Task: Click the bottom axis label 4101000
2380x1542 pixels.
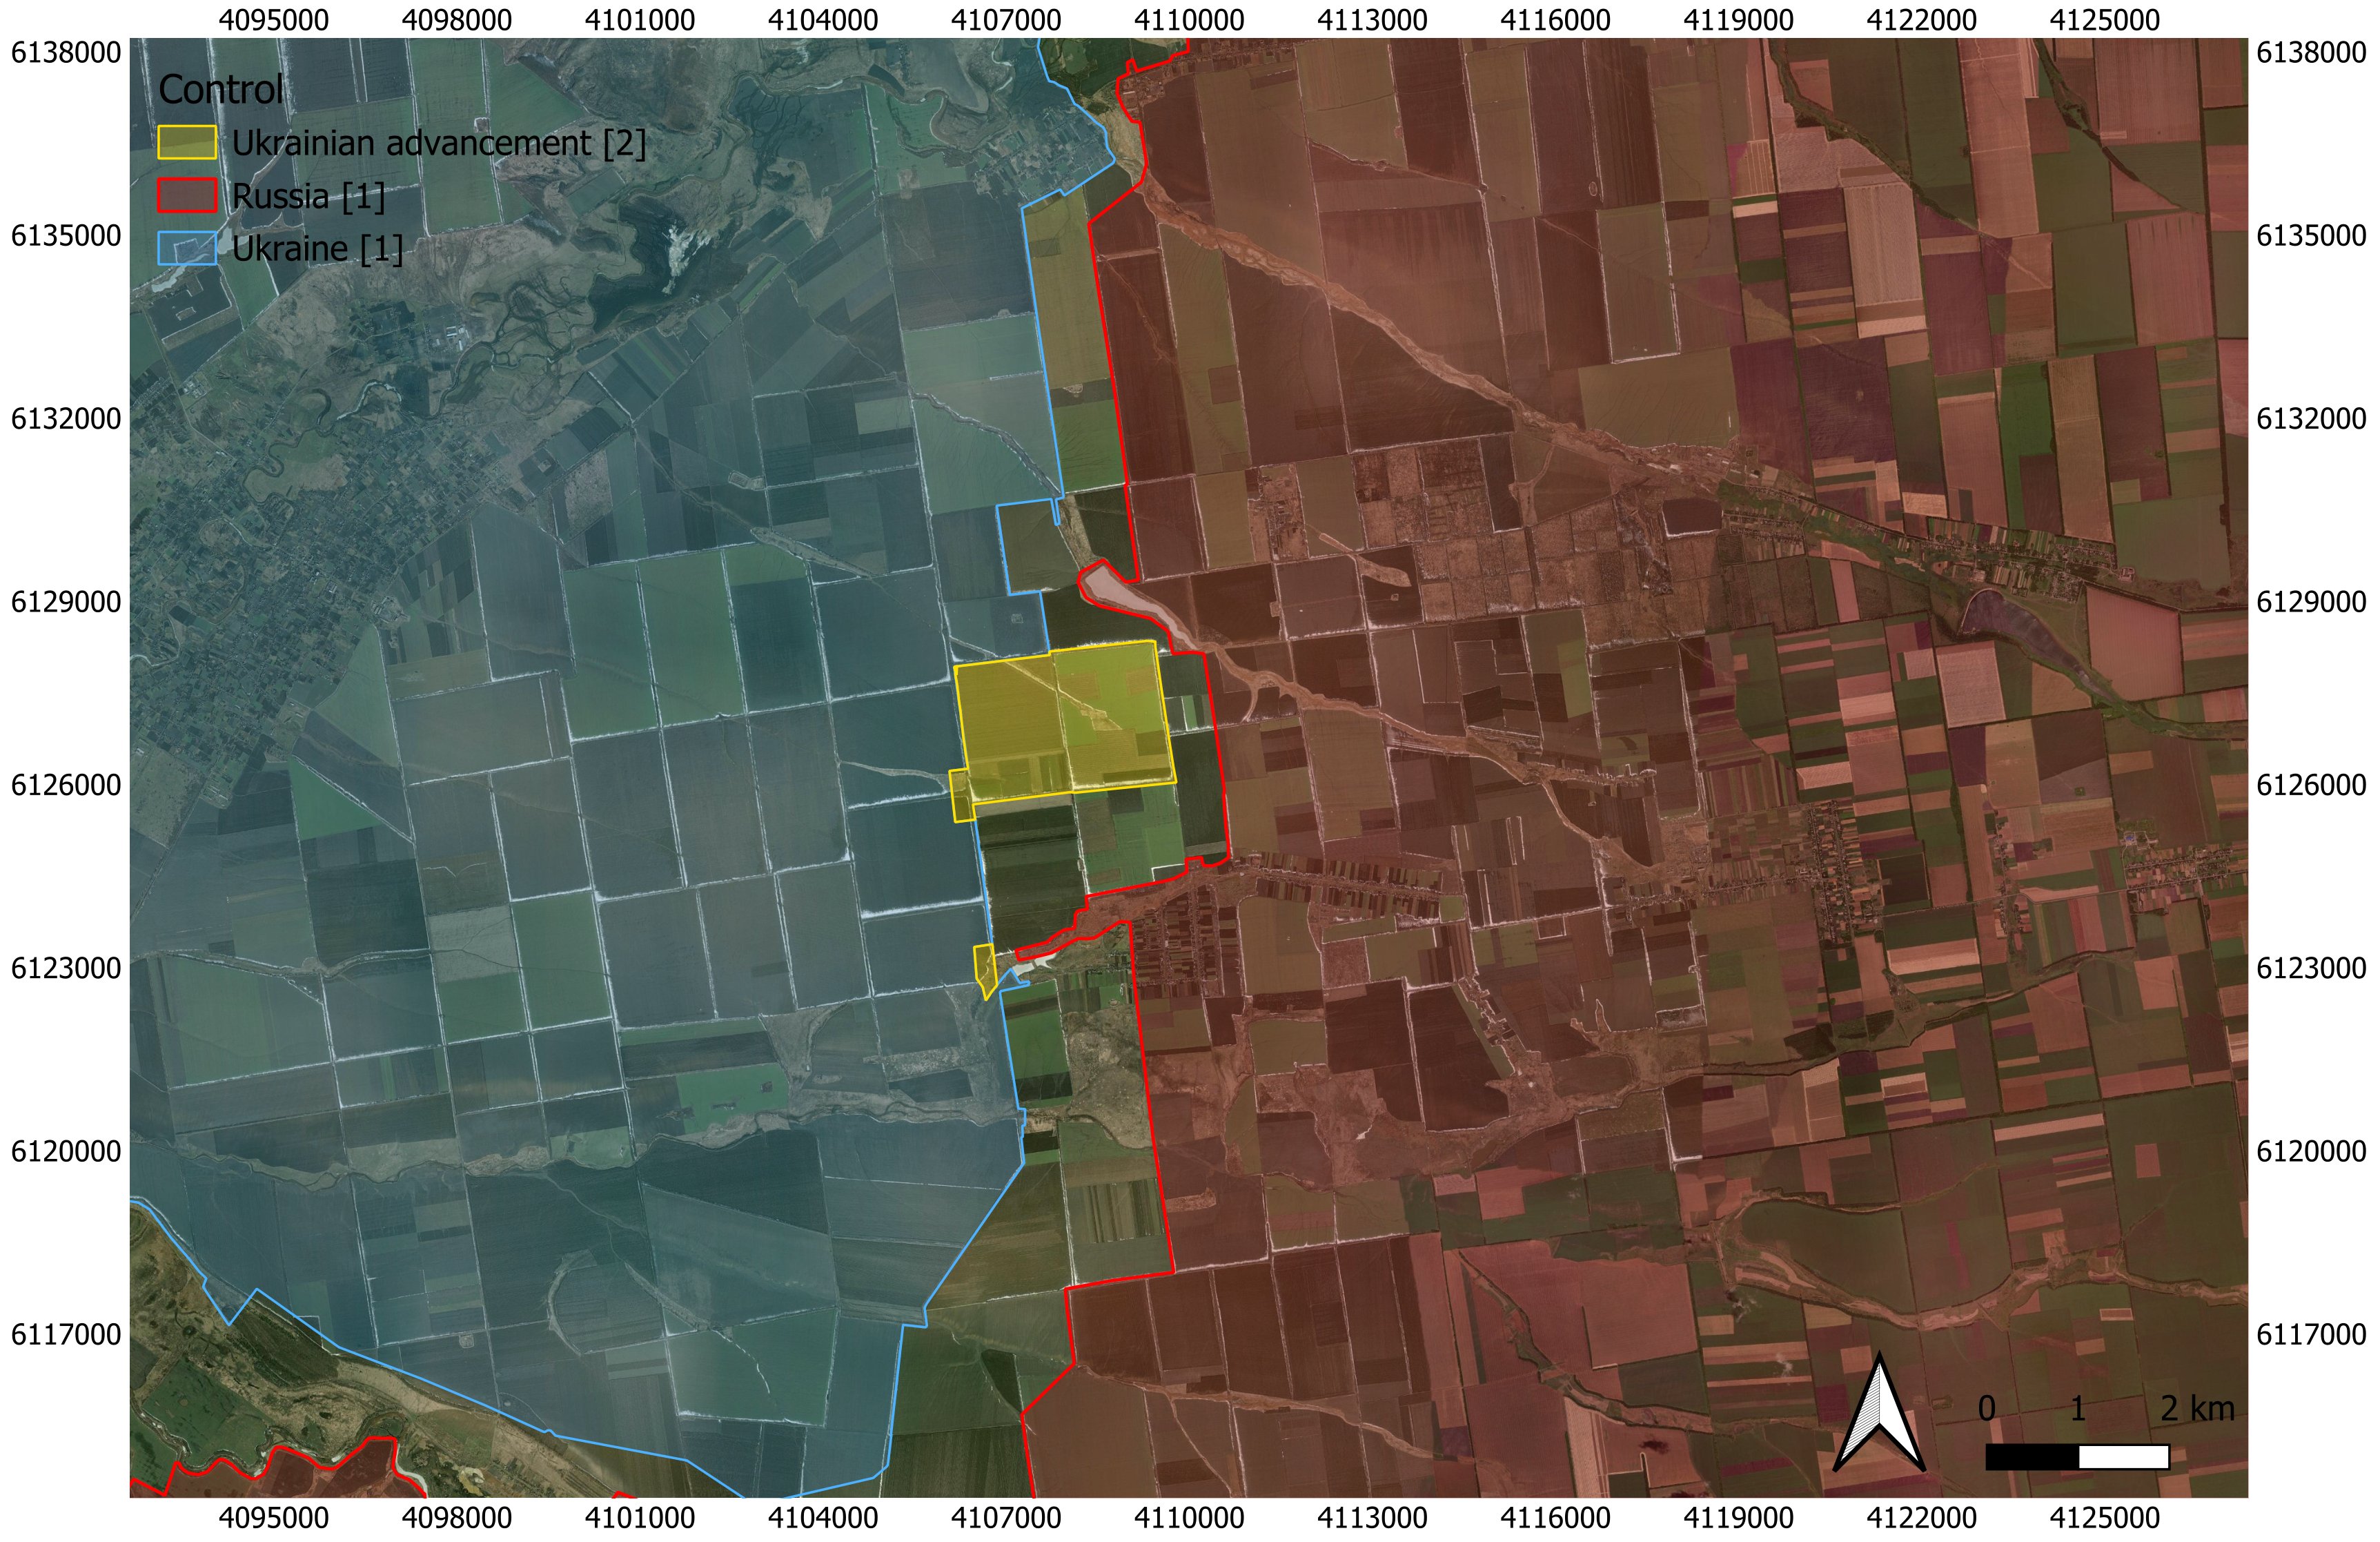Action: (640, 1518)
